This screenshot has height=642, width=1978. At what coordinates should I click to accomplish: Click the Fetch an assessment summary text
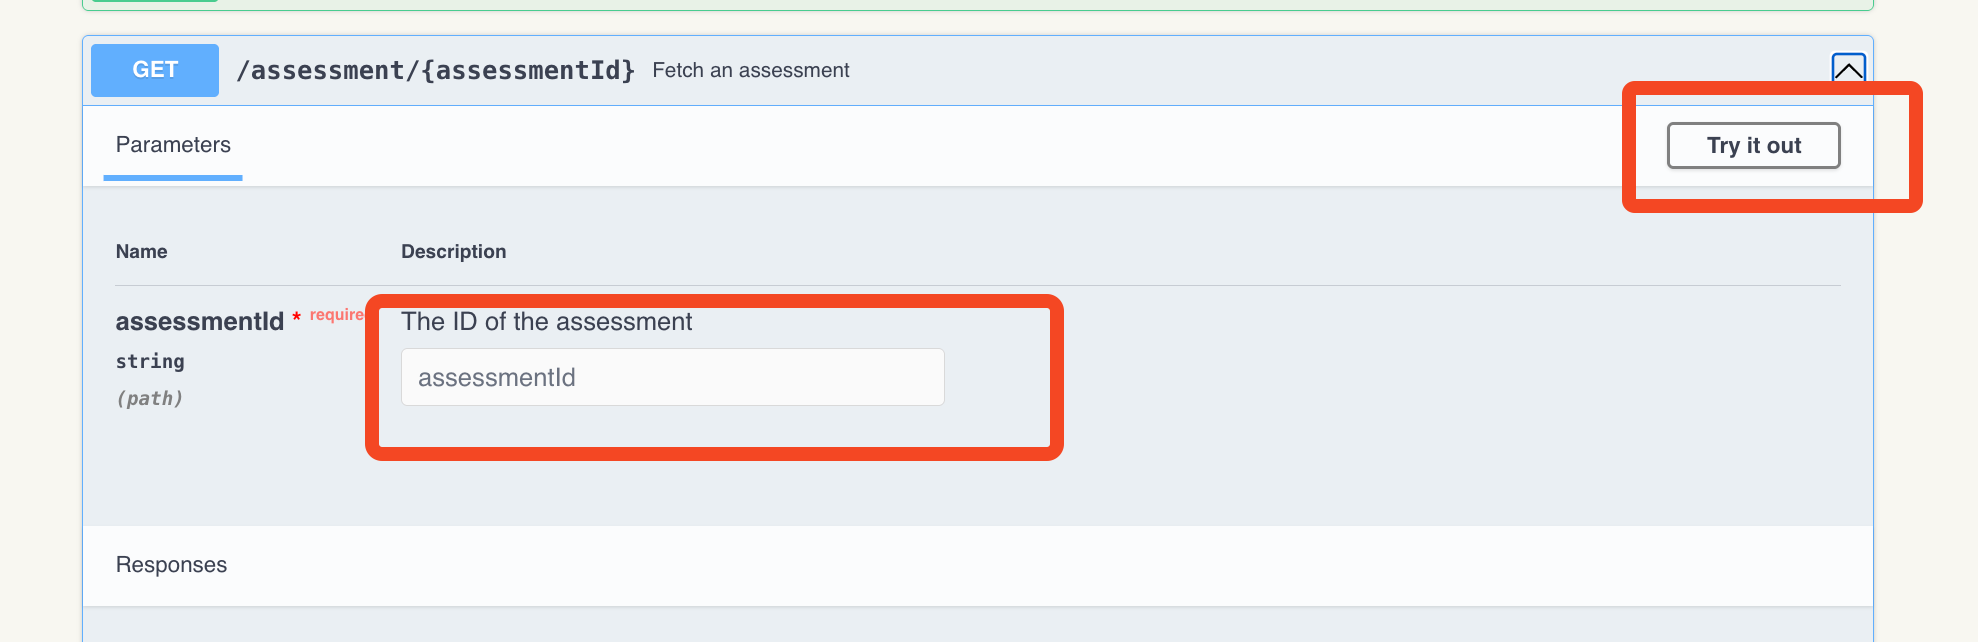[751, 70]
